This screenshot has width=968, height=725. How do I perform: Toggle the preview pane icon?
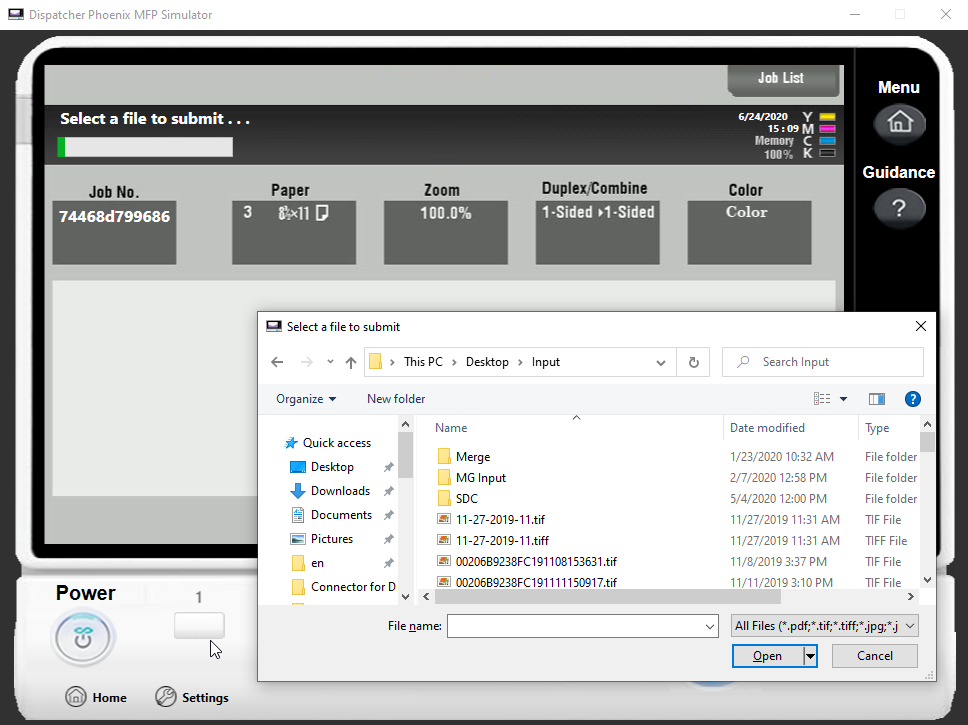click(877, 399)
